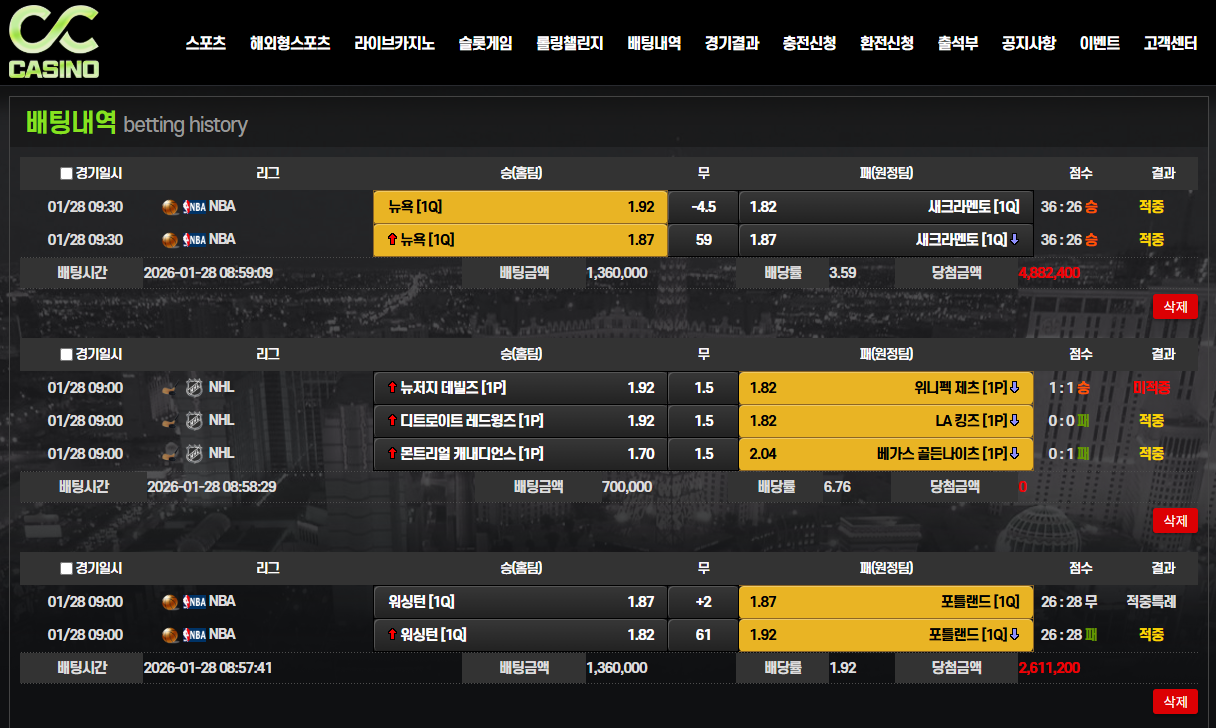
Task: Click the red up arrow beside 디트로이트 레드윙즈
Action: 392,421
